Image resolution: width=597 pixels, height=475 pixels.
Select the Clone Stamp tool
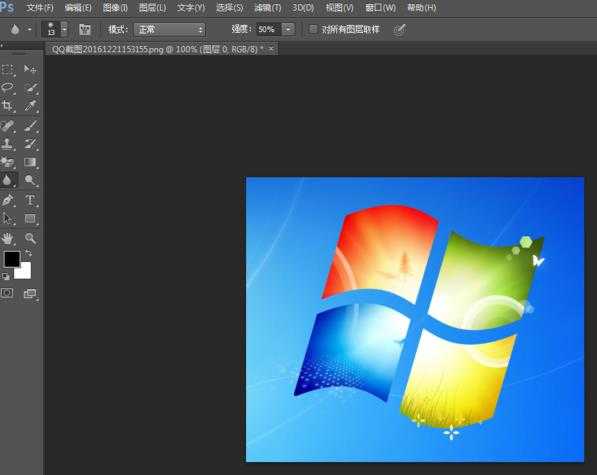[x=7, y=143]
